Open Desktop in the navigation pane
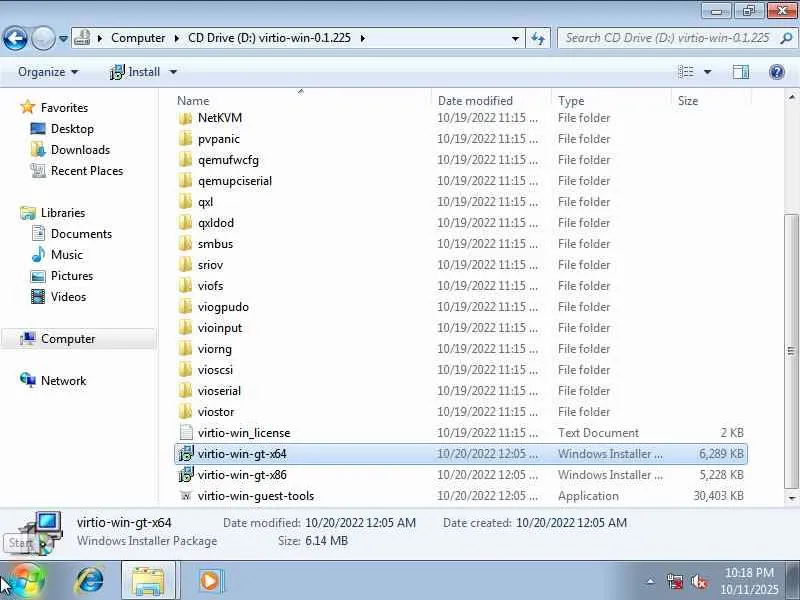 (72, 129)
